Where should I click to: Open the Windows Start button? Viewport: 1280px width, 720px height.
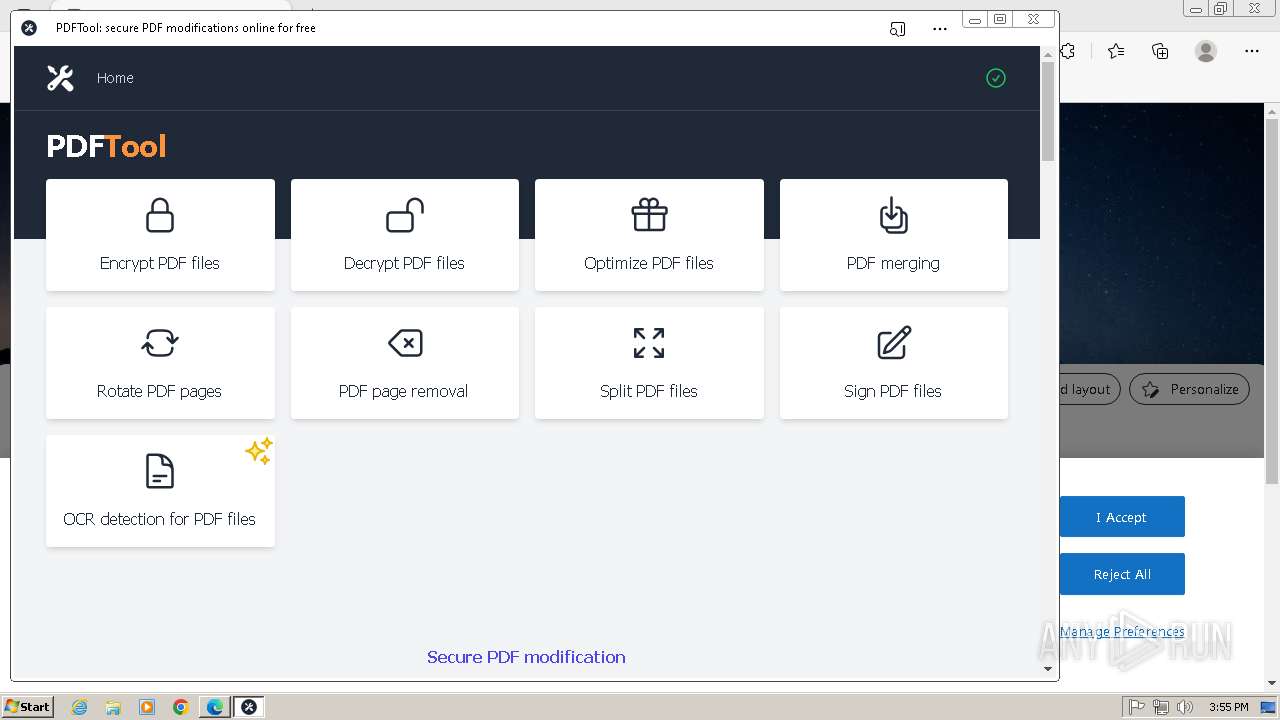[28, 707]
